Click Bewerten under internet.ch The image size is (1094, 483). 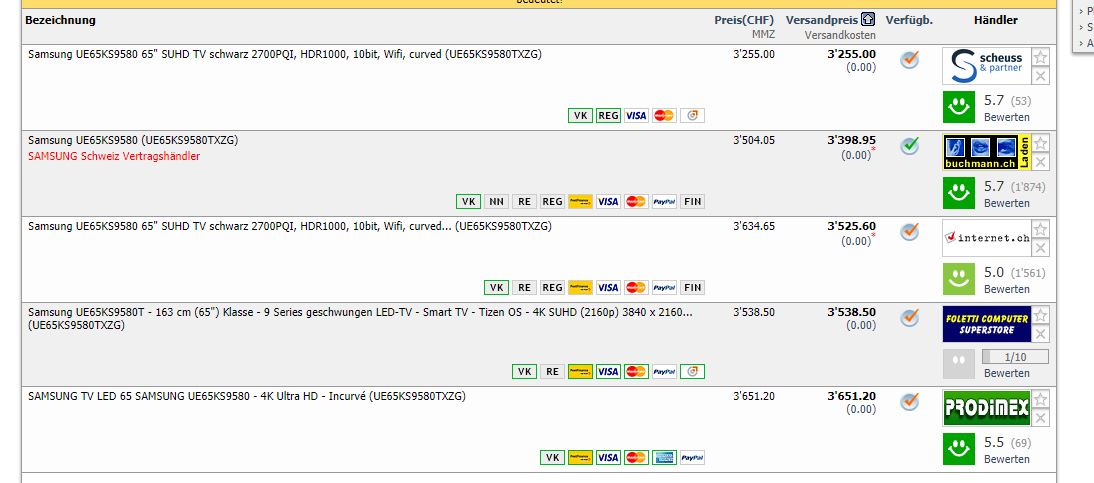click(x=1007, y=289)
